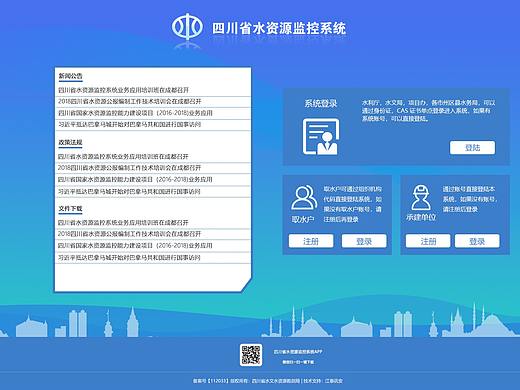Open 文件下载 item 习近平抵达巴拿马城
Screen dimensions: 520x390
pyautogui.click(x=130, y=258)
